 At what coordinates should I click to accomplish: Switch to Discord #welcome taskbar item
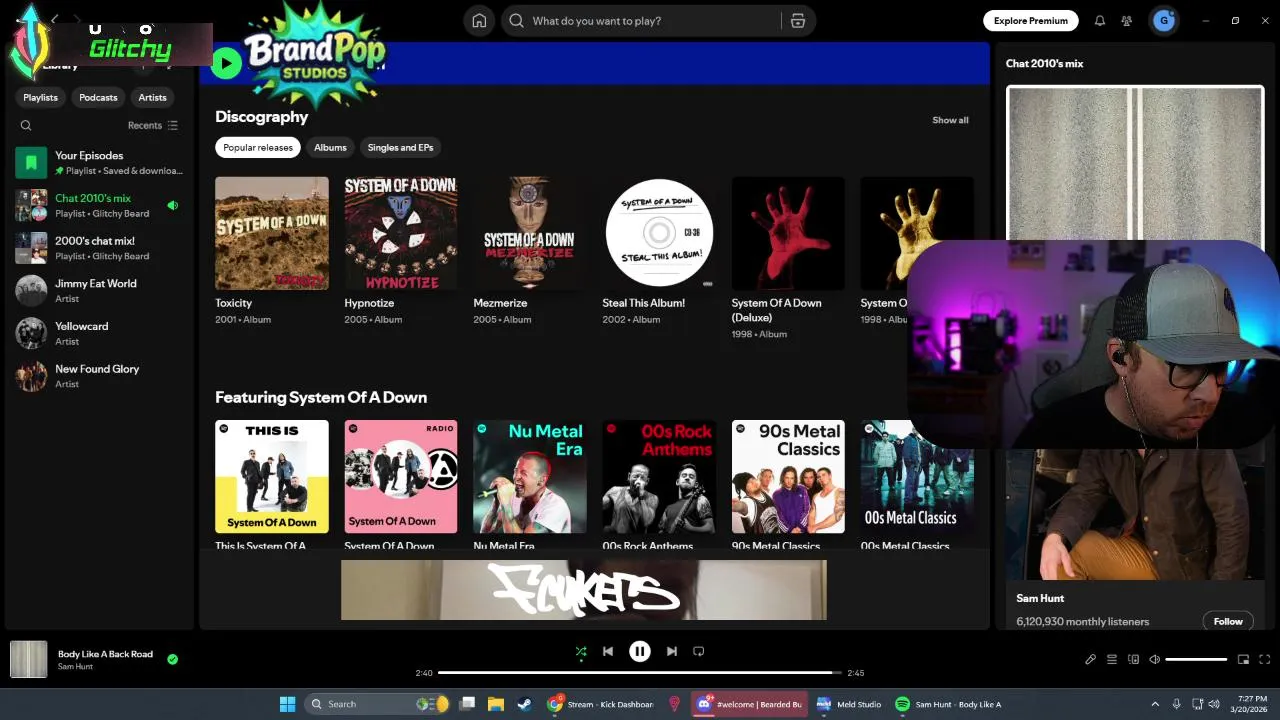click(x=750, y=704)
